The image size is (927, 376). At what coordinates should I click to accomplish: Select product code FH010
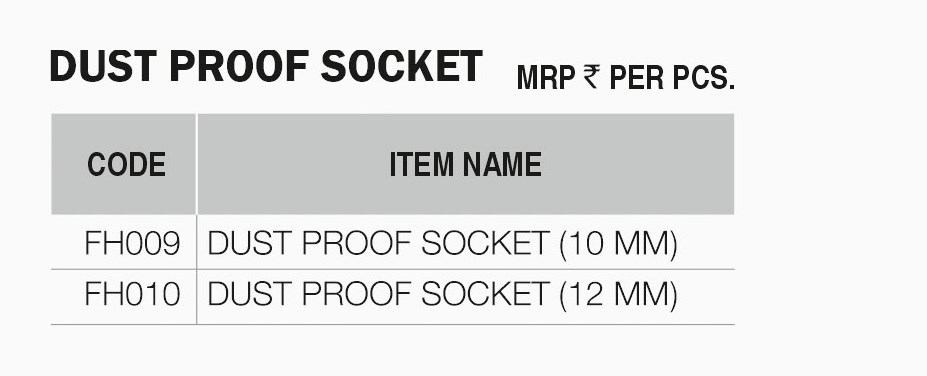pyautogui.click(x=132, y=294)
